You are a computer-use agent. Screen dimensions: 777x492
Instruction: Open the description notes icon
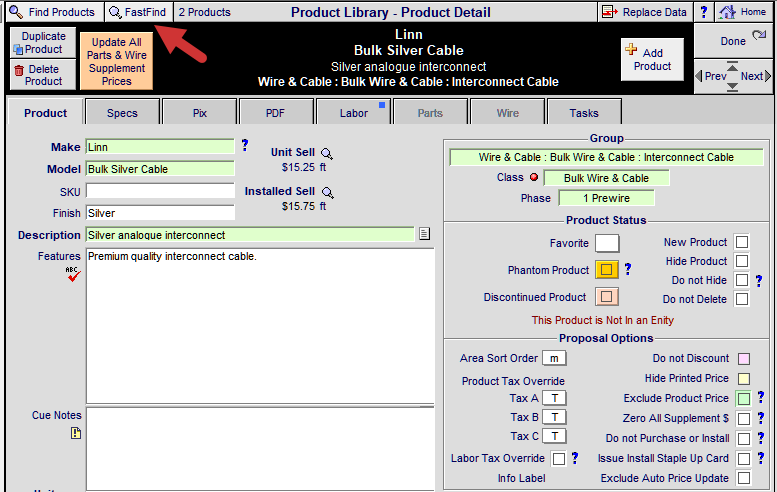click(424, 234)
